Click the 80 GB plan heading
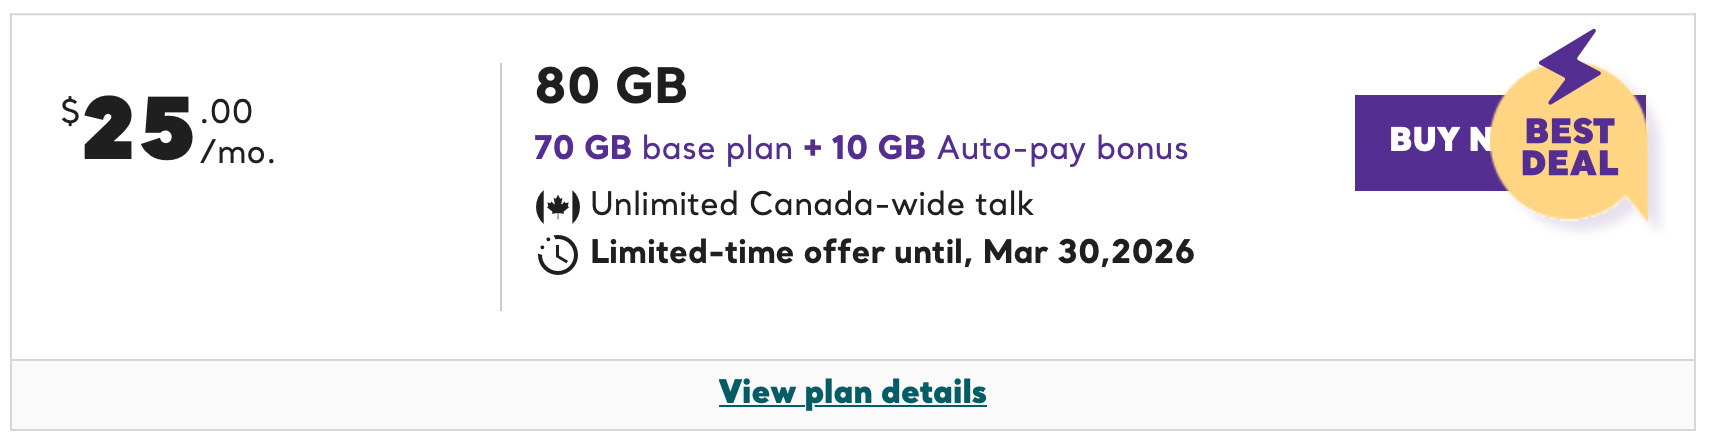The image size is (1710, 448). (x=611, y=86)
